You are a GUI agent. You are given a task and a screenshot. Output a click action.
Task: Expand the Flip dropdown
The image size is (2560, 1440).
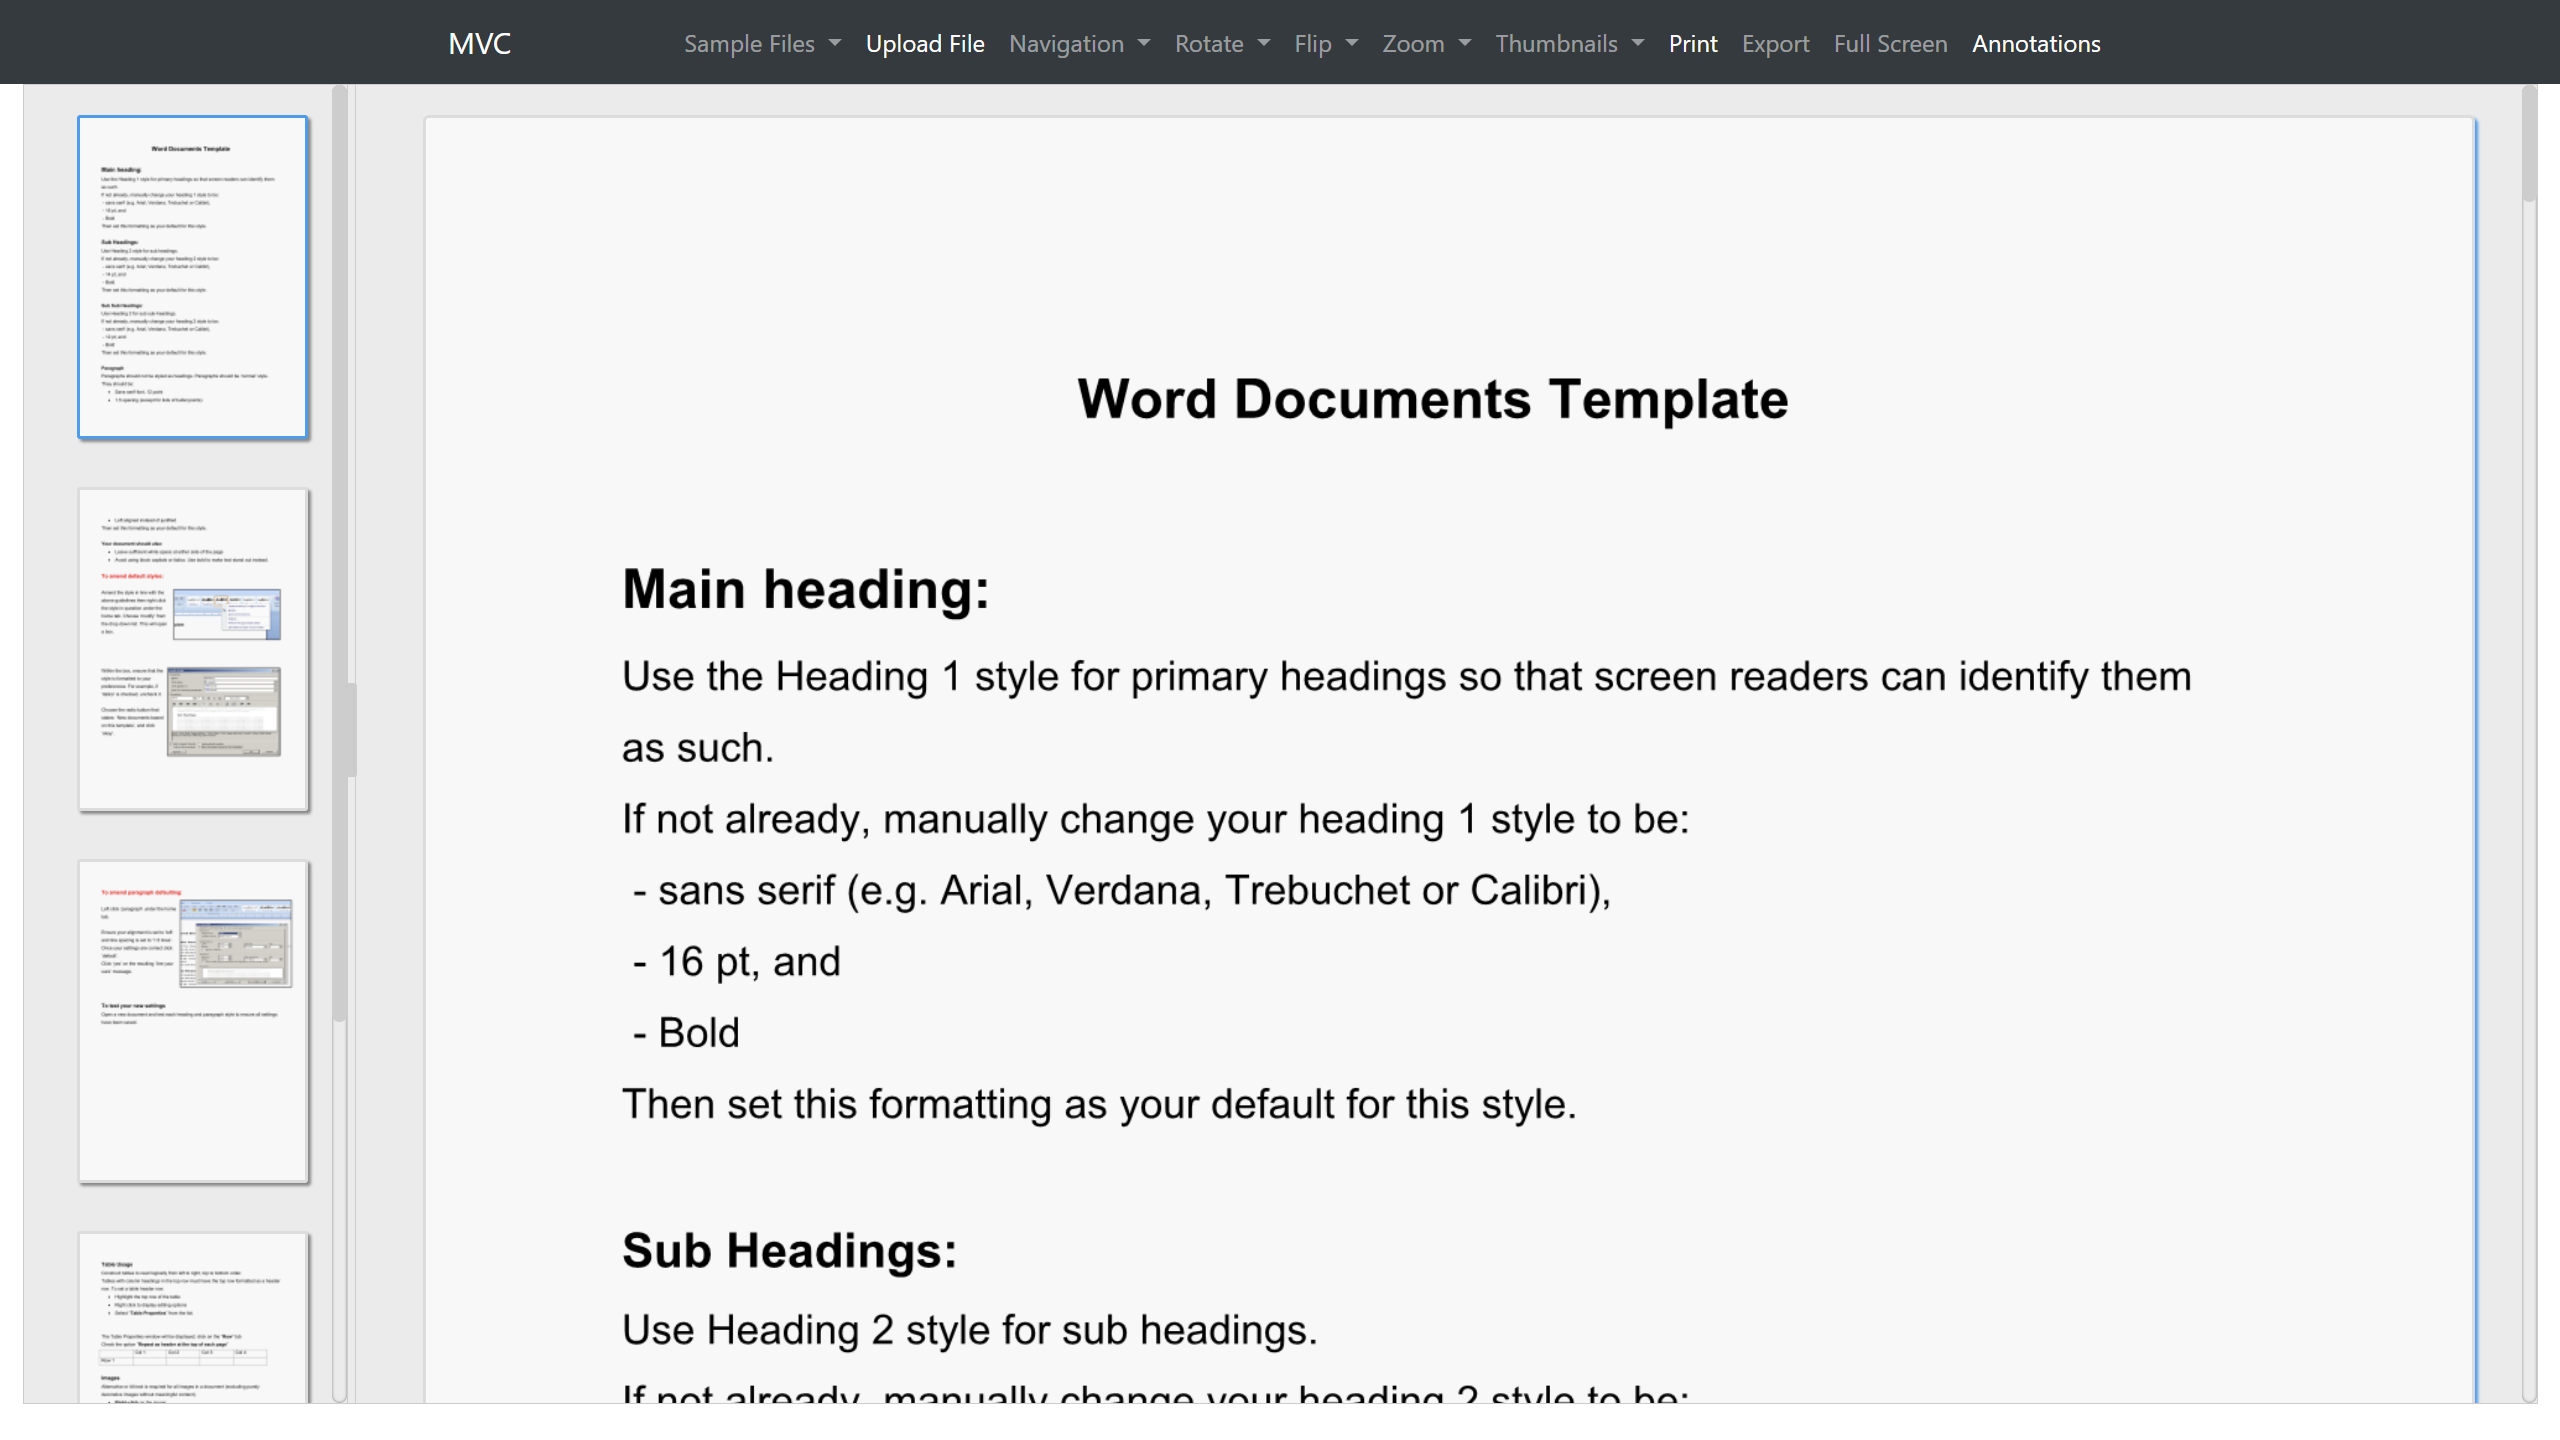pyautogui.click(x=1326, y=44)
